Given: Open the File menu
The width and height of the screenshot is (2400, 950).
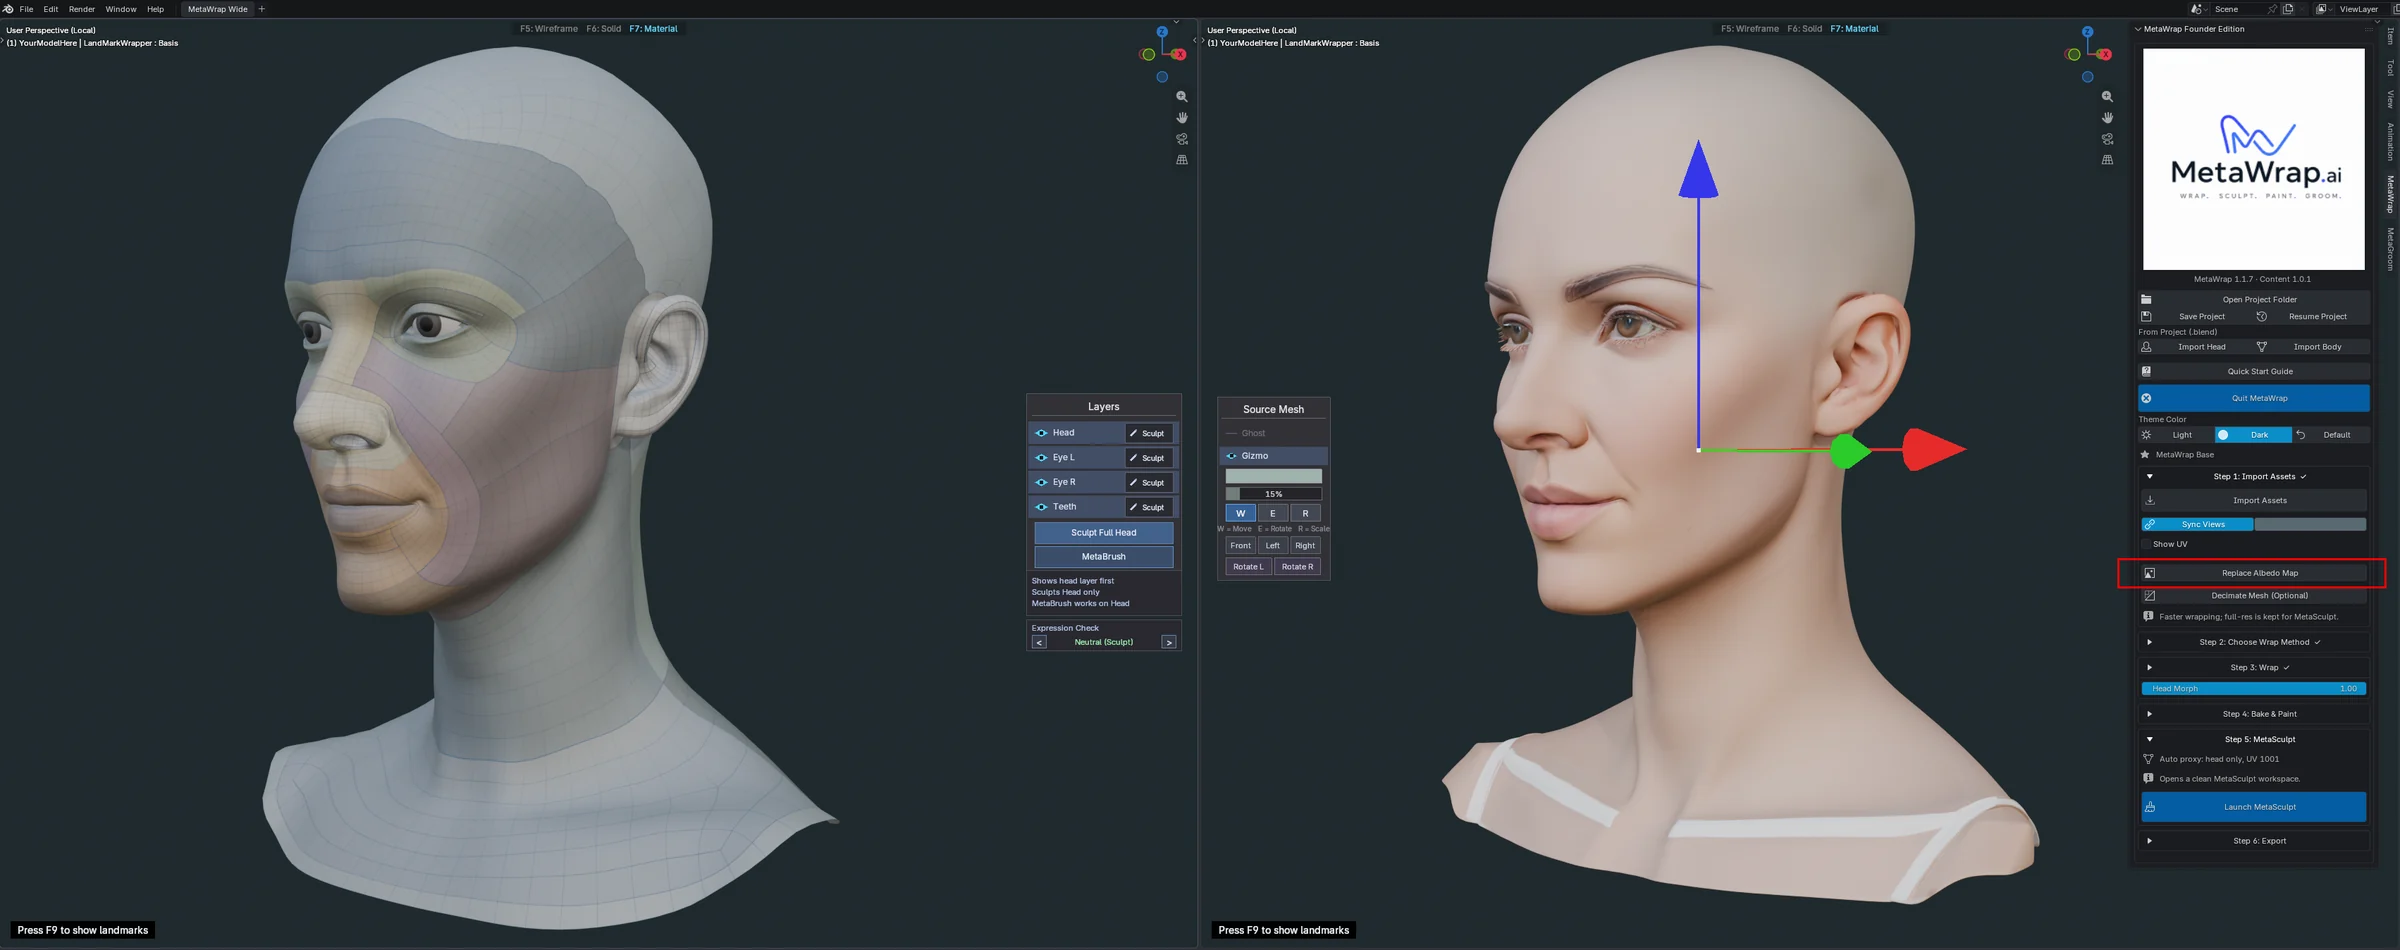Looking at the screenshot, I should pyautogui.click(x=27, y=9).
